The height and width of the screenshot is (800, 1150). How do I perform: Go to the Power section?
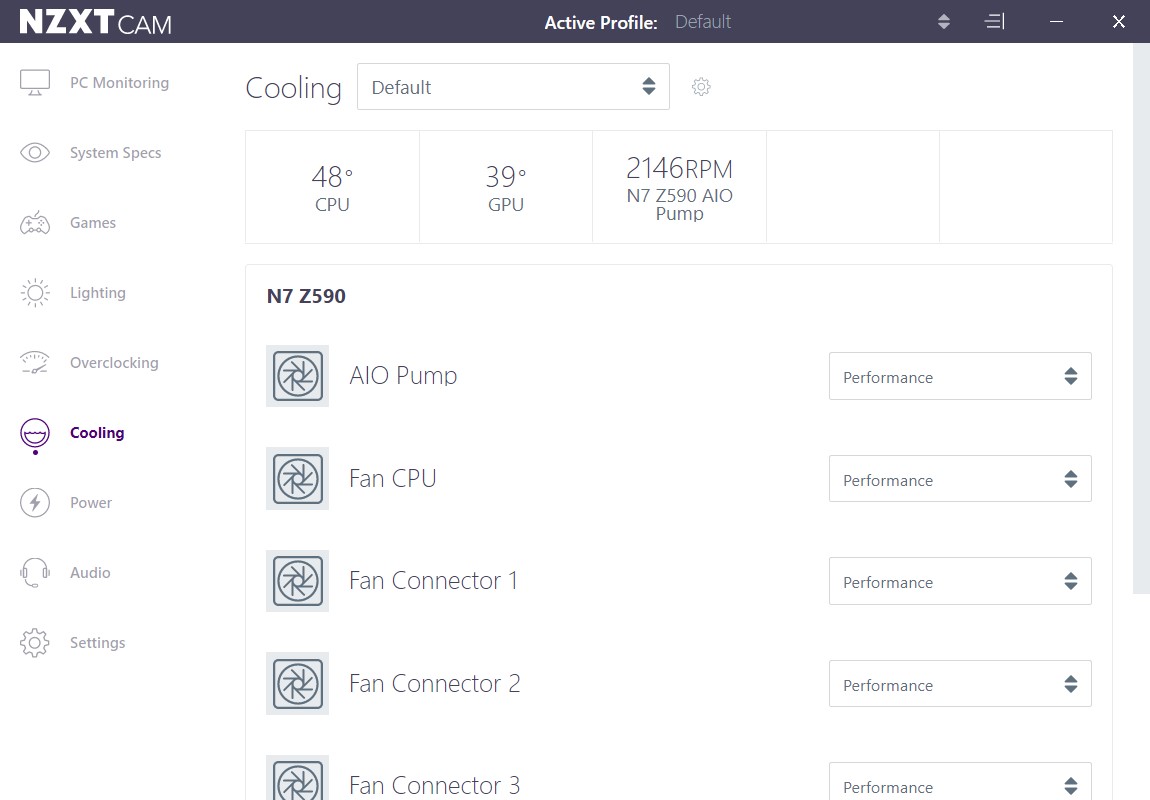91,503
